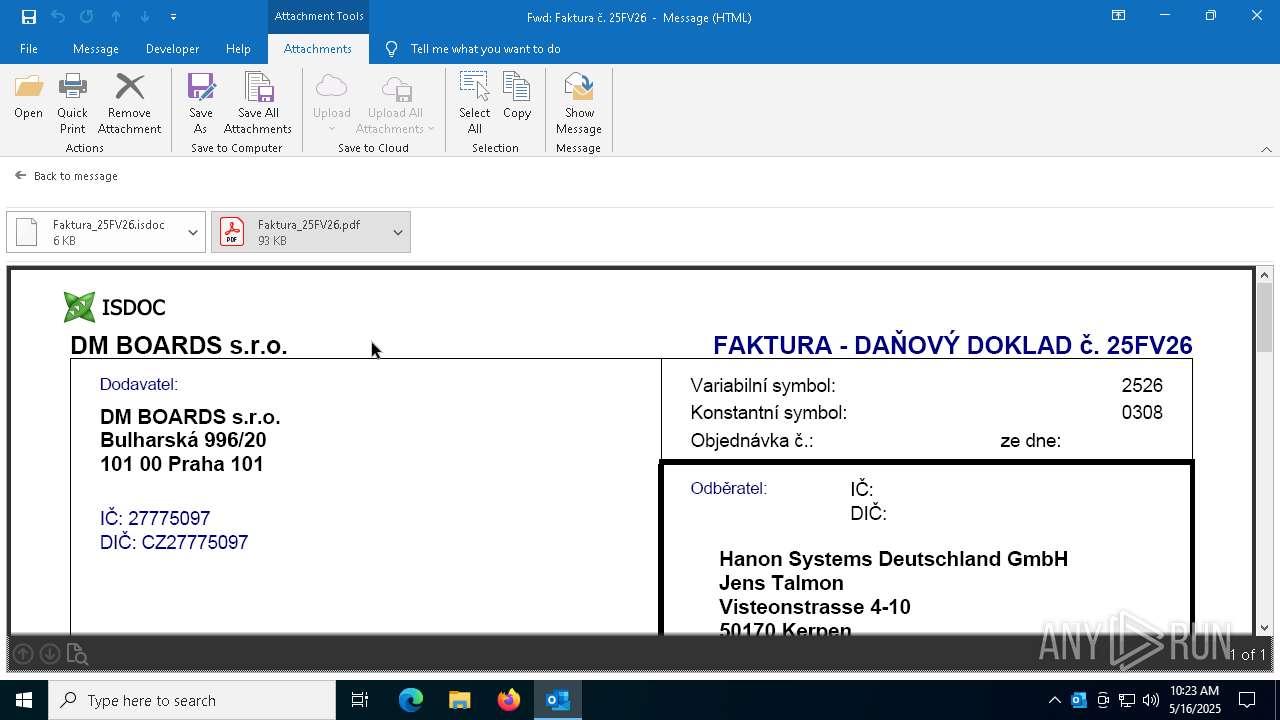Click Save All Attachments
This screenshot has height=720, width=1280.
258,102
